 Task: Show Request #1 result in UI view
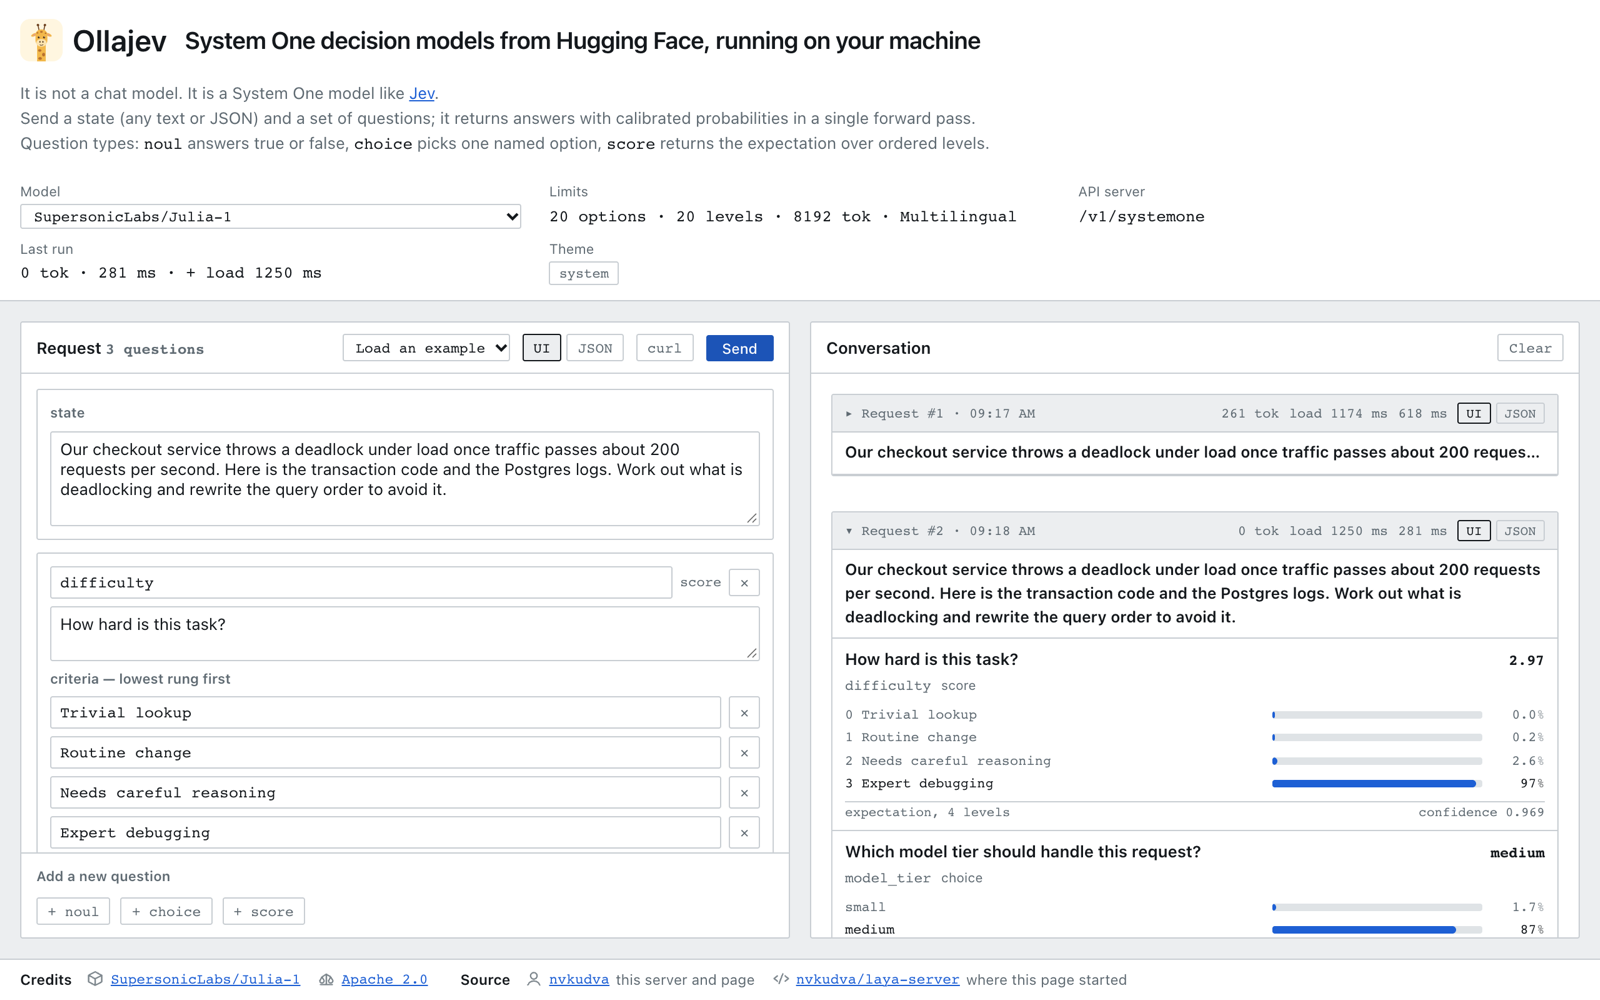(1474, 413)
